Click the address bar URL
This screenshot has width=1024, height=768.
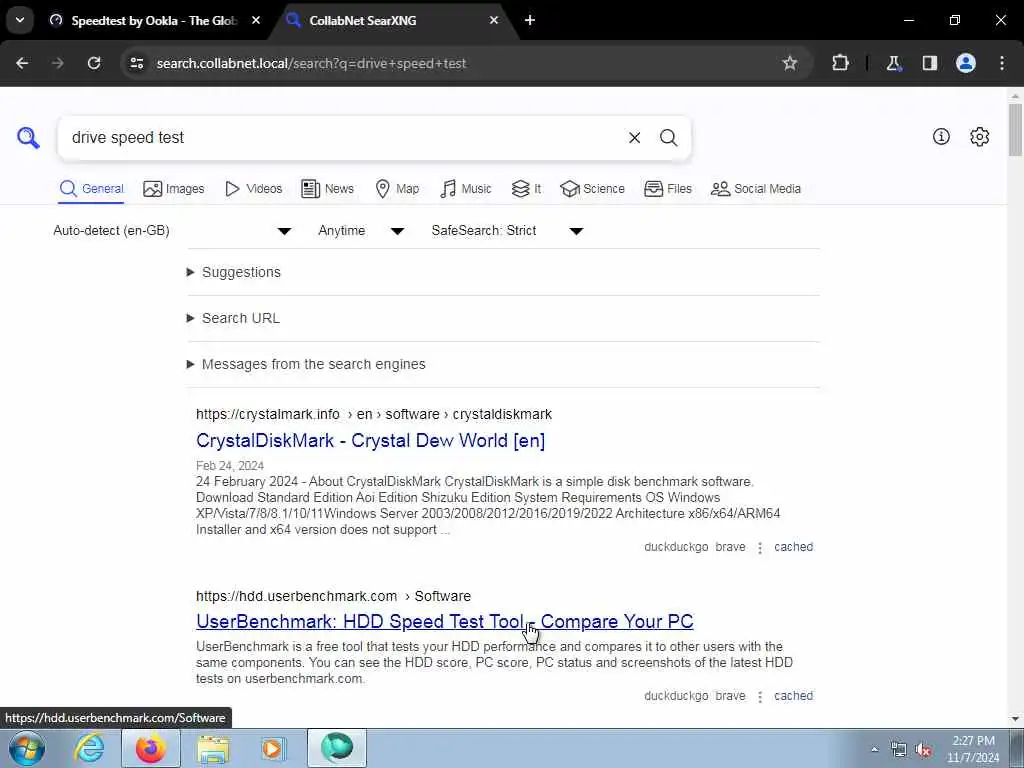[x=311, y=63]
